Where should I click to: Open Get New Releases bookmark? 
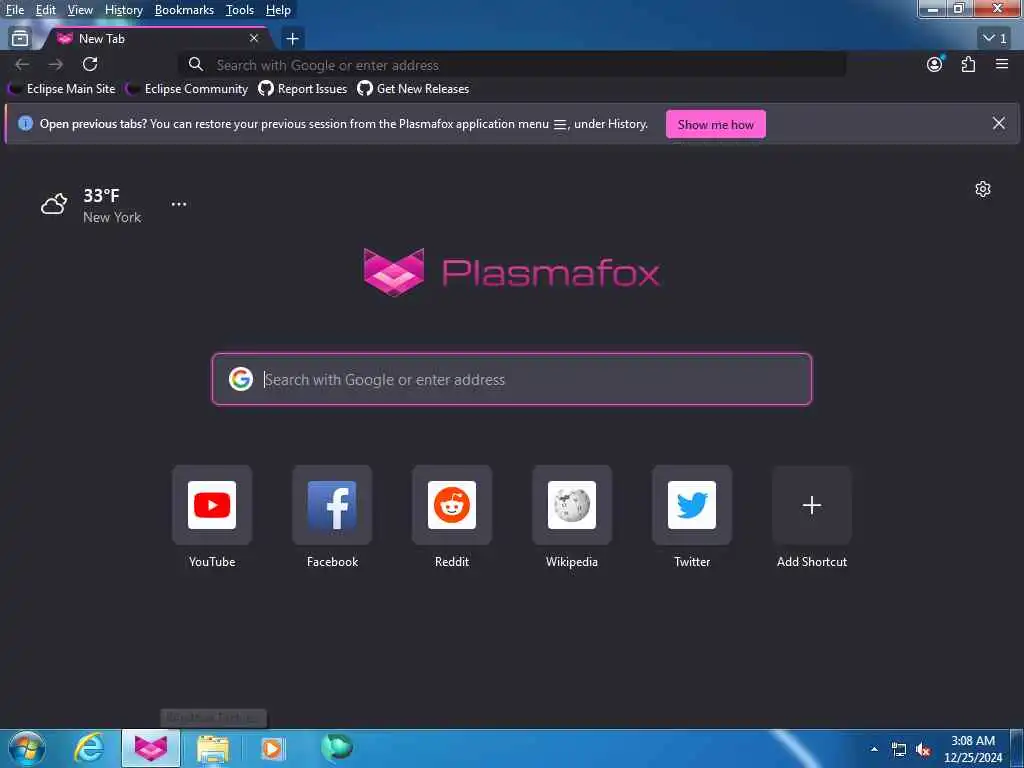click(413, 89)
